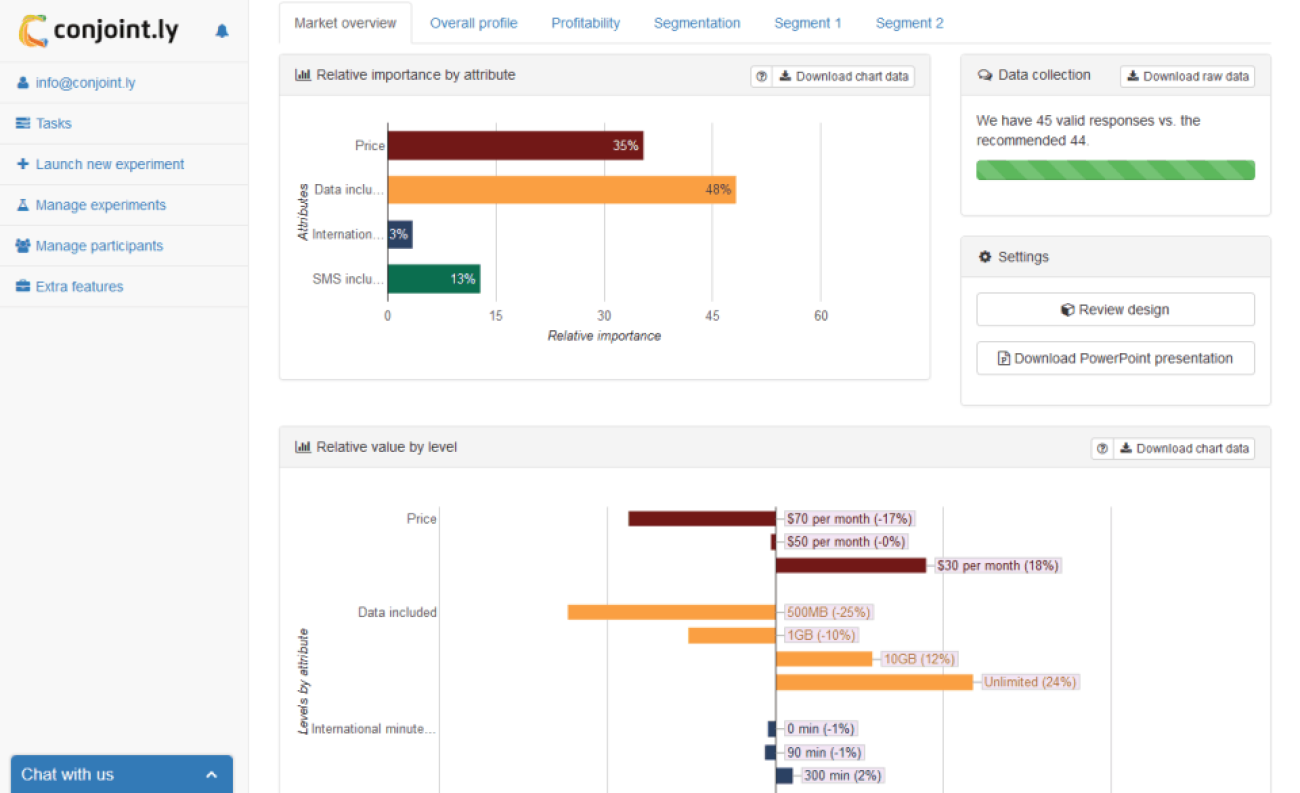Click the conjoint.ly logo
The image size is (1300, 793).
(99, 31)
